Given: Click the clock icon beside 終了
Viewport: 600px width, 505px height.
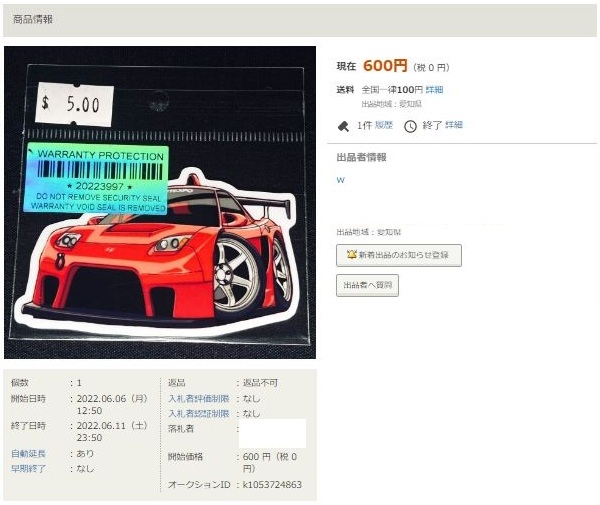Looking at the screenshot, I should 410,126.
